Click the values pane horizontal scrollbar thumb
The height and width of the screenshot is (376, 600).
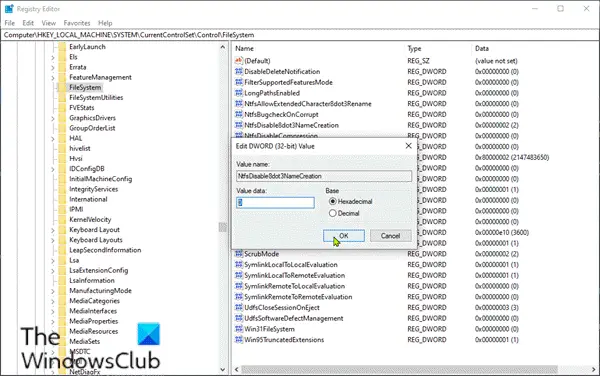tap(399, 369)
